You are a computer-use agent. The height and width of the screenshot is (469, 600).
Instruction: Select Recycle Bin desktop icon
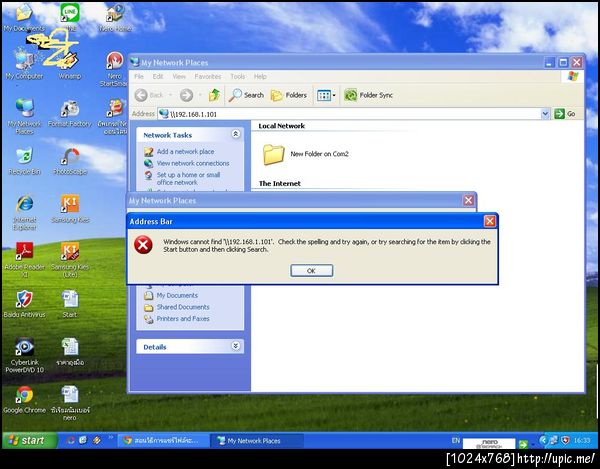click(24, 161)
